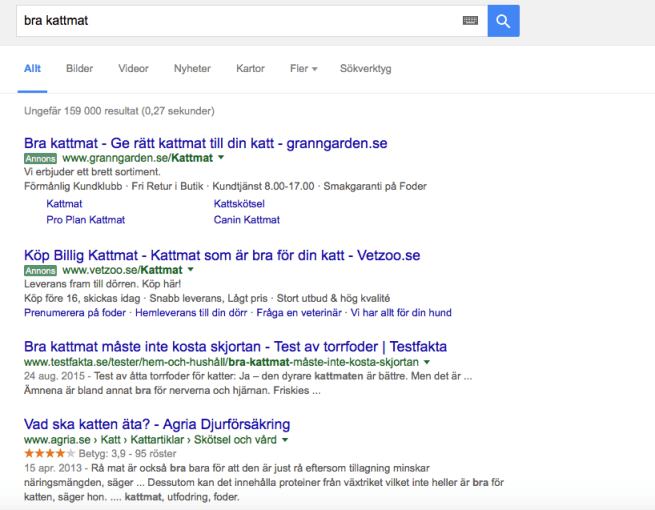Switch to the Videor tab
Image resolution: width=655 pixels, height=510 pixels.
[x=133, y=69]
